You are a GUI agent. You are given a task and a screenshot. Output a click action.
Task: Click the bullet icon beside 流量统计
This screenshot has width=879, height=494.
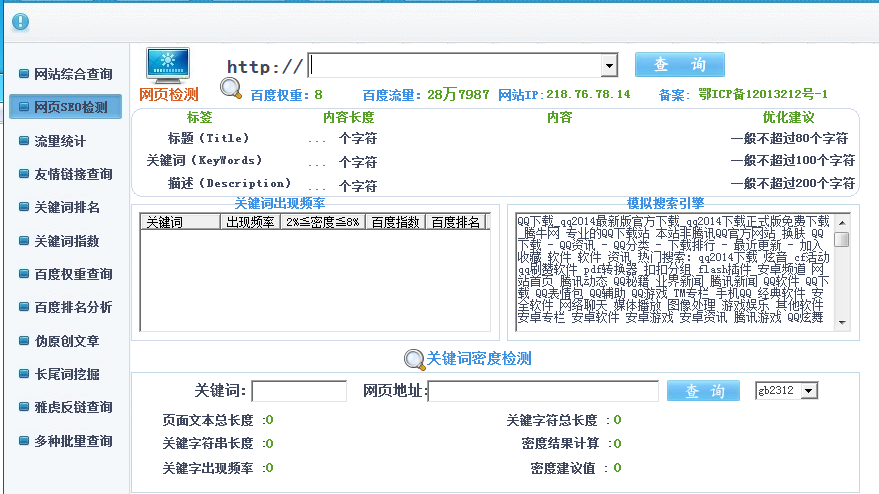23,140
